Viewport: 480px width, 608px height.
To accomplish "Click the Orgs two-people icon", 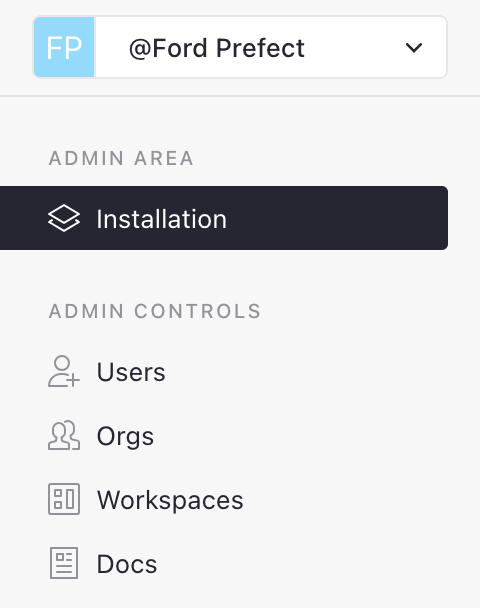I will point(64,435).
